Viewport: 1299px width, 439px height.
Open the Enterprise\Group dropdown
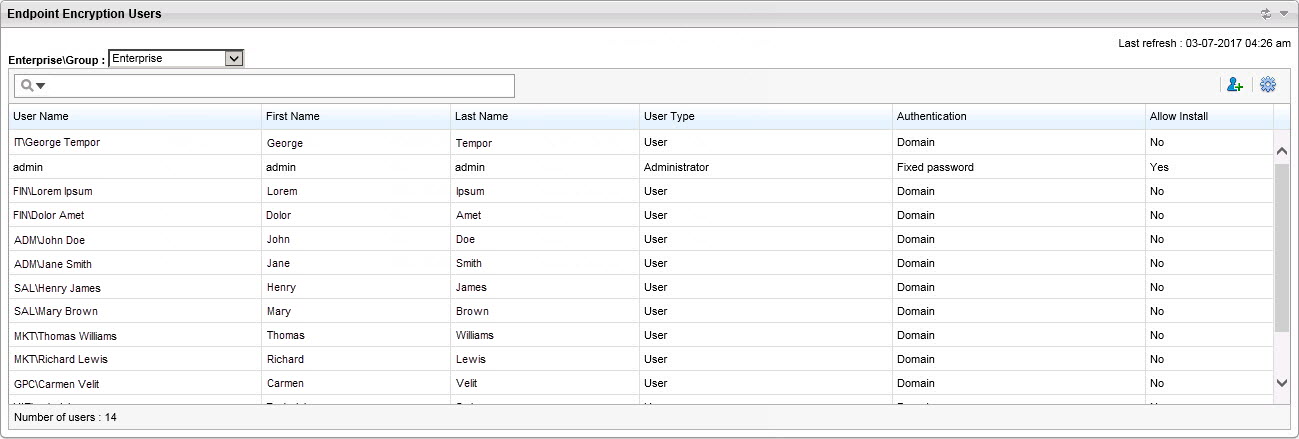pos(234,59)
